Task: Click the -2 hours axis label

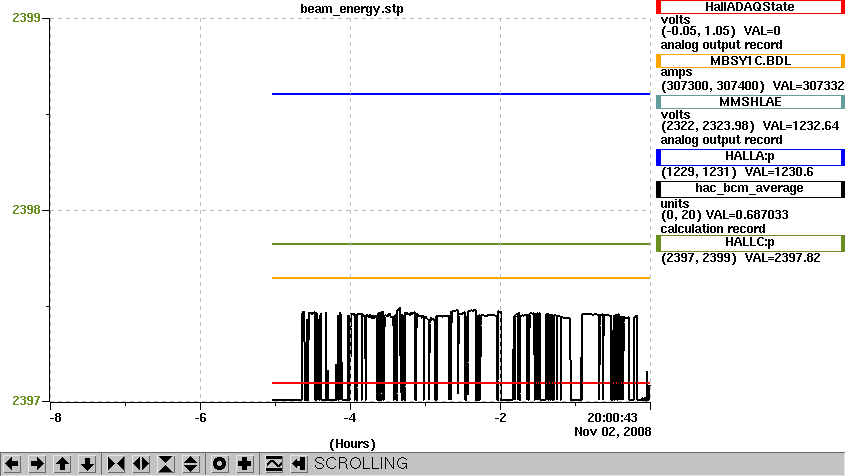Action: click(x=501, y=418)
